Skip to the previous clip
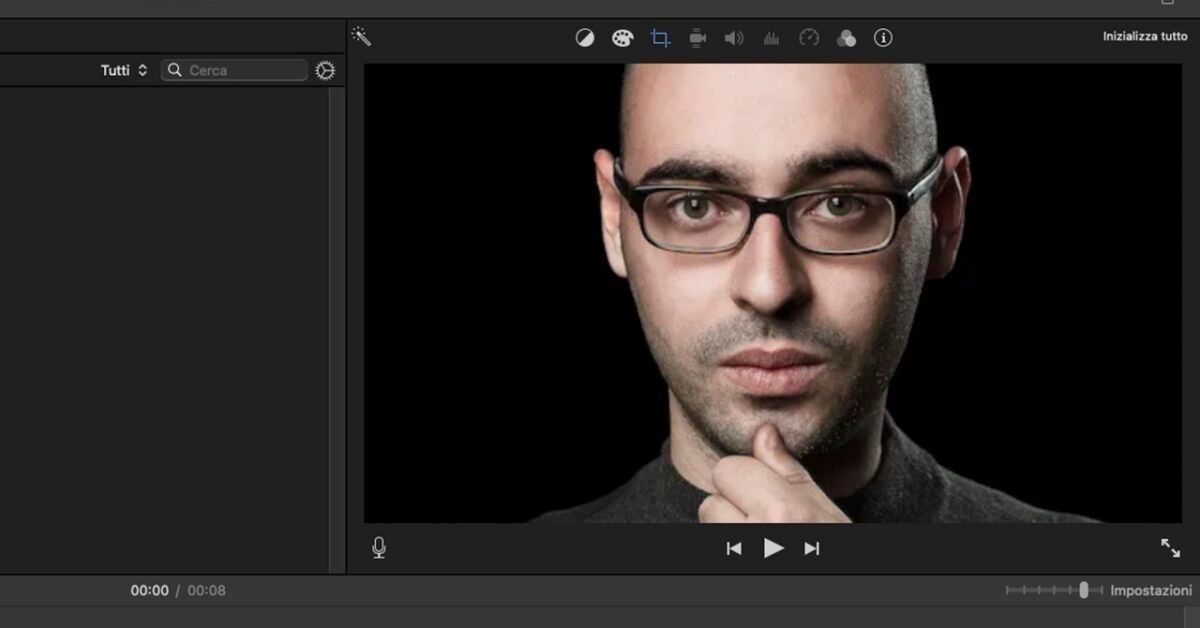1200x628 pixels. [x=734, y=548]
